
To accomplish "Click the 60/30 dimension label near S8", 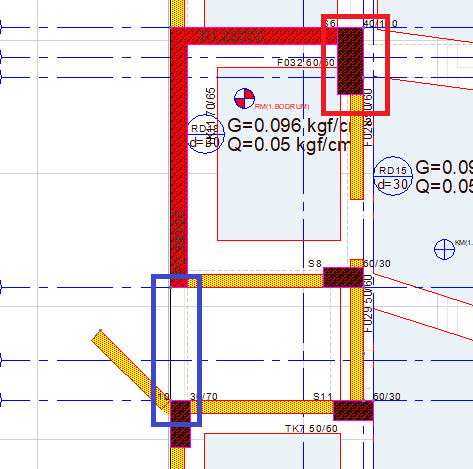I will point(377,264).
